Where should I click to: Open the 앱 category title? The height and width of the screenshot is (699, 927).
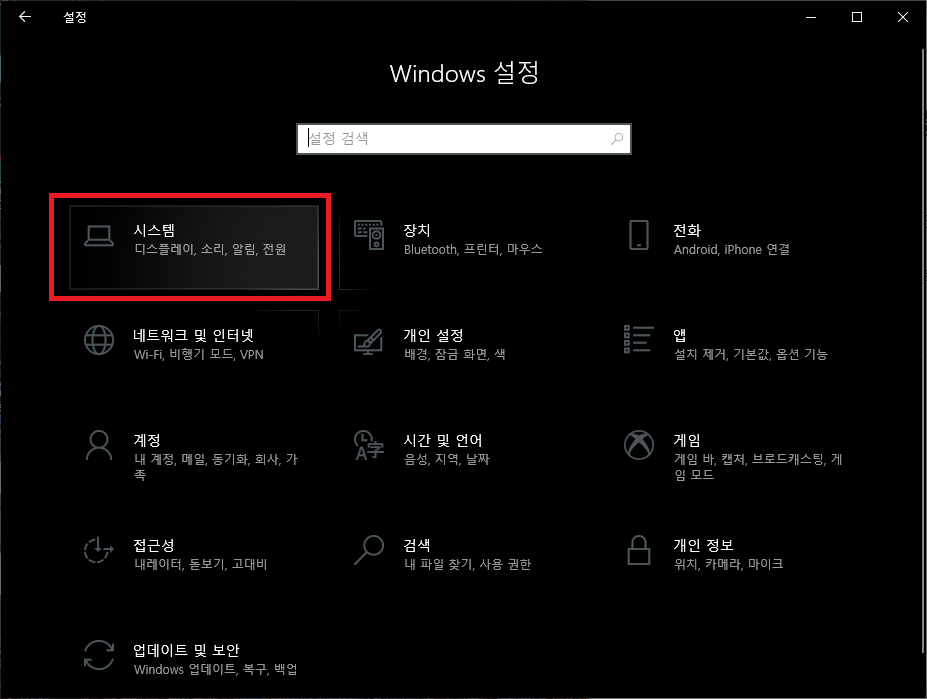click(x=680, y=335)
